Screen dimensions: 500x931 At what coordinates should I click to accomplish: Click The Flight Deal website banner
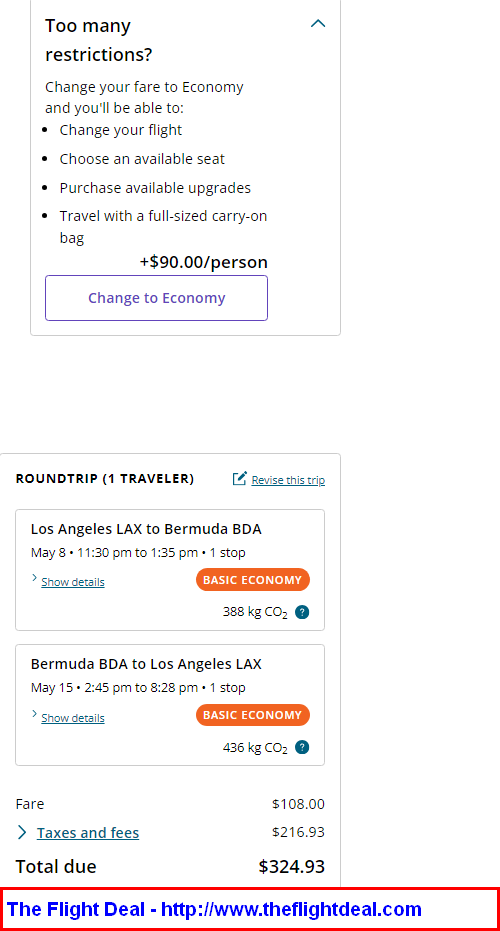click(250, 909)
